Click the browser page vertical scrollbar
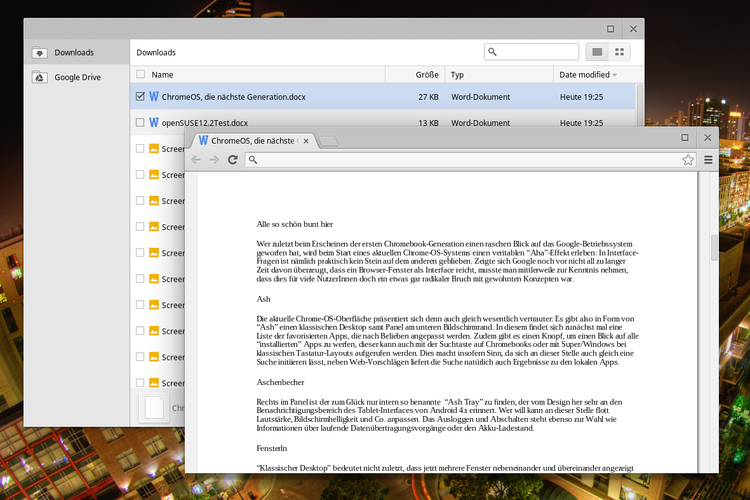 coord(713,247)
